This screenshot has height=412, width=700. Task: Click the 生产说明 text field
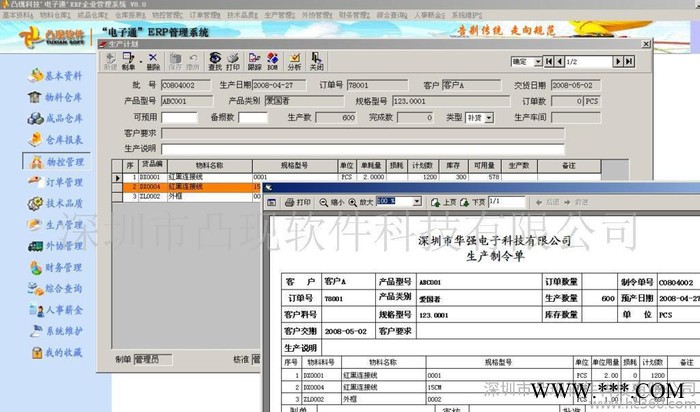tap(363, 149)
